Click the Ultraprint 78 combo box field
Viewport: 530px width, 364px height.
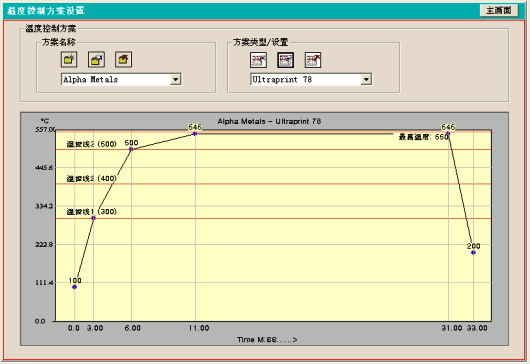(x=311, y=79)
